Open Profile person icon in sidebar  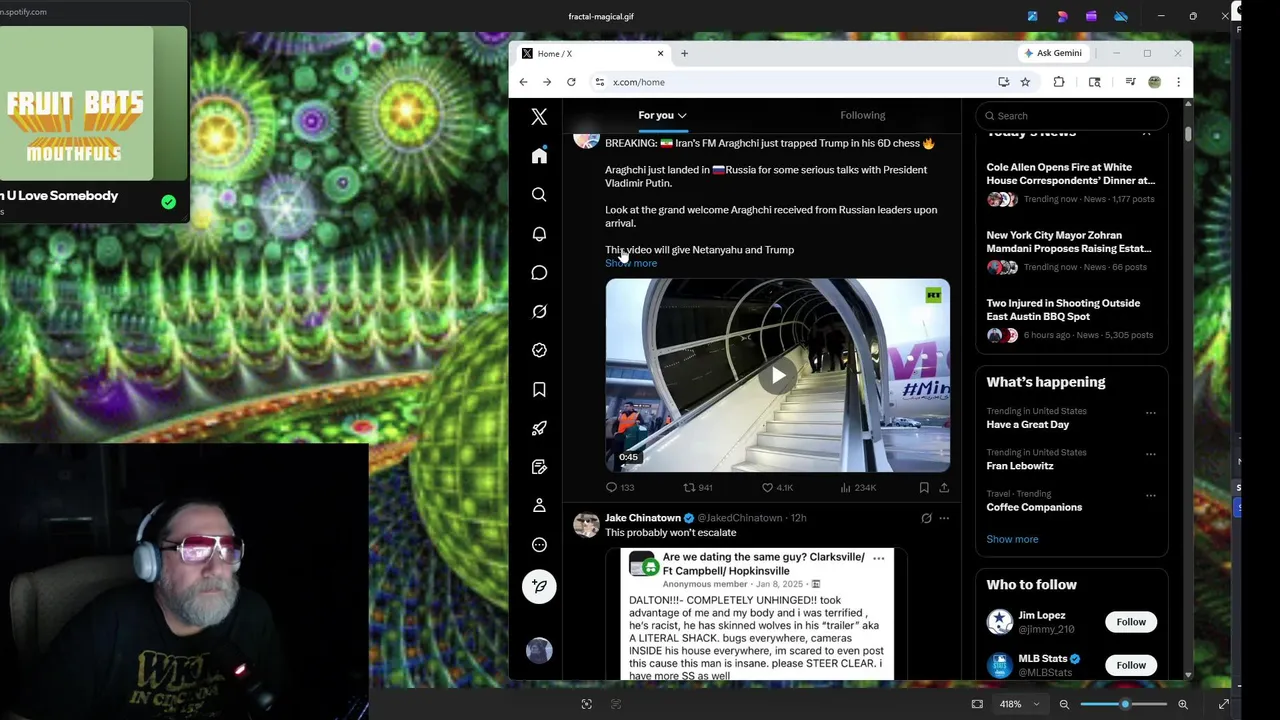click(539, 506)
